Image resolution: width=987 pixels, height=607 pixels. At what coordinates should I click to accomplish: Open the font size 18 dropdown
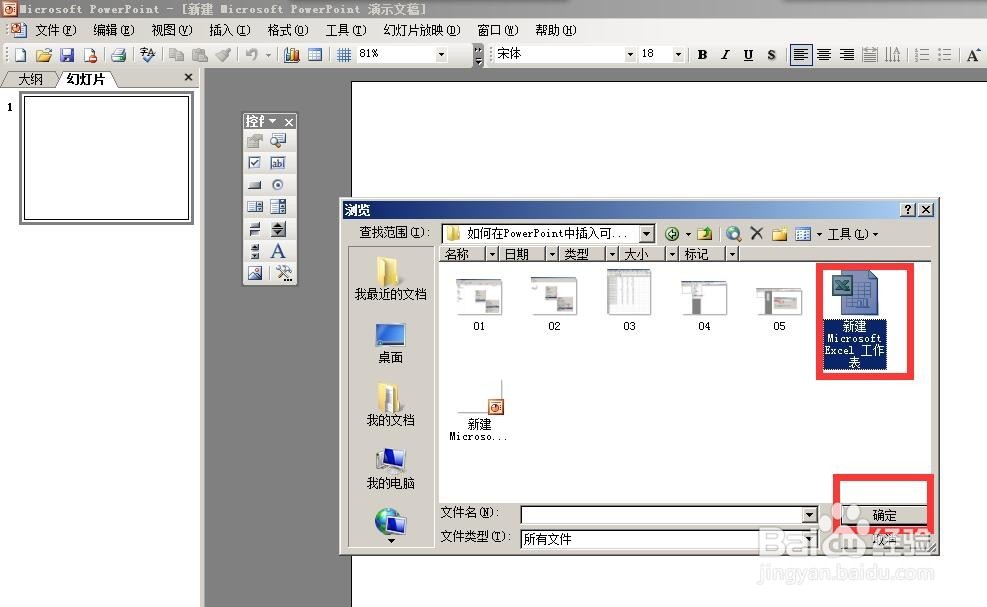click(x=678, y=55)
